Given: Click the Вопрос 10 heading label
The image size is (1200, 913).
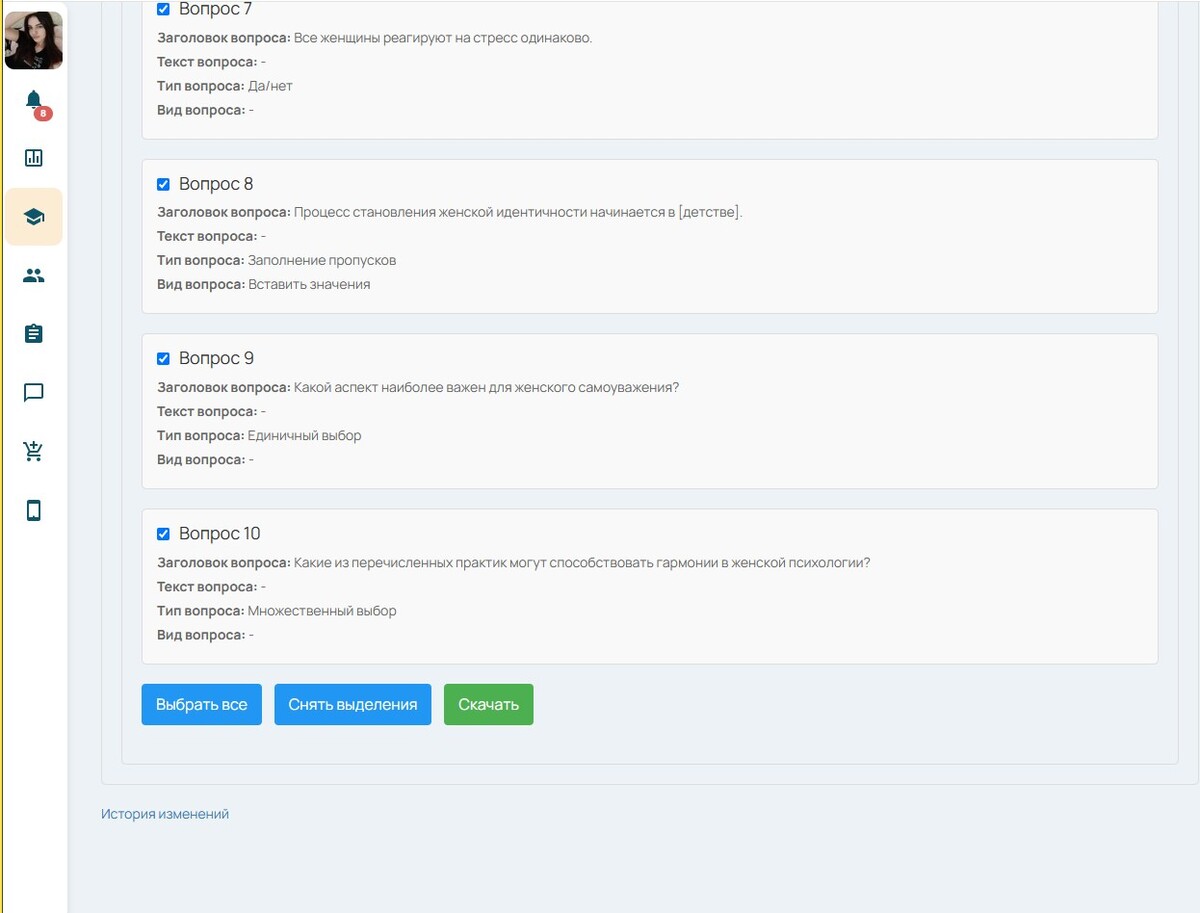Looking at the screenshot, I should click(x=220, y=534).
